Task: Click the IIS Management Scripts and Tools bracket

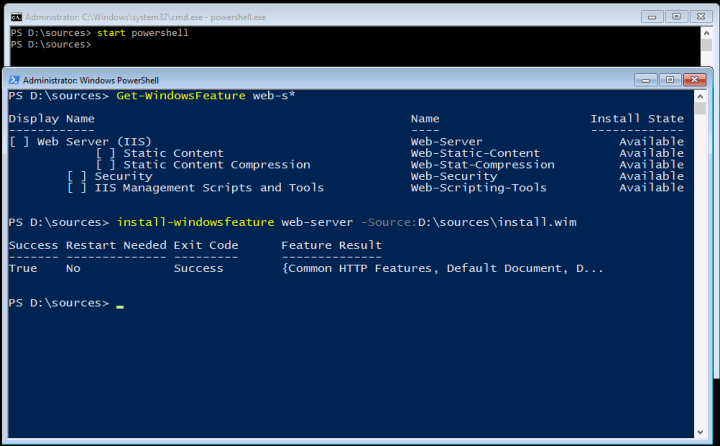Action: point(77,187)
